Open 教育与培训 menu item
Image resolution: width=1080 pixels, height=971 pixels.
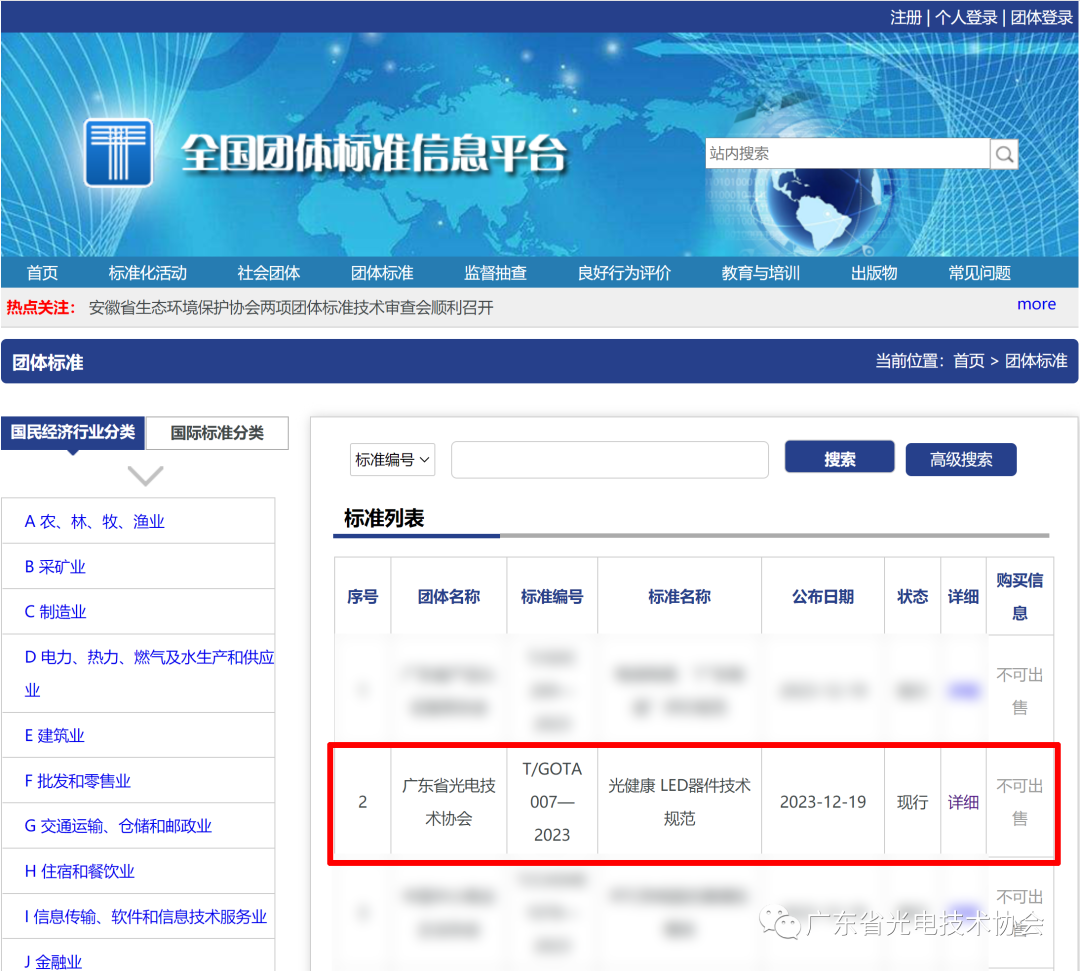(x=760, y=273)
